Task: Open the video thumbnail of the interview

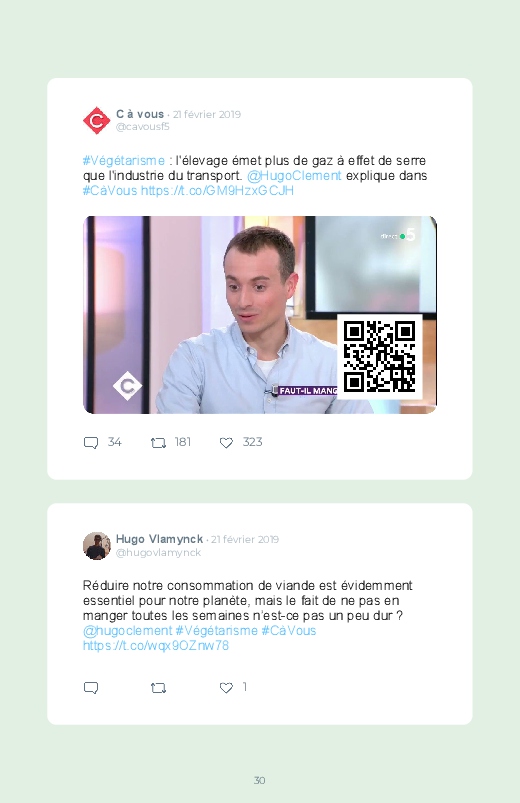Action: coord(260,315)
